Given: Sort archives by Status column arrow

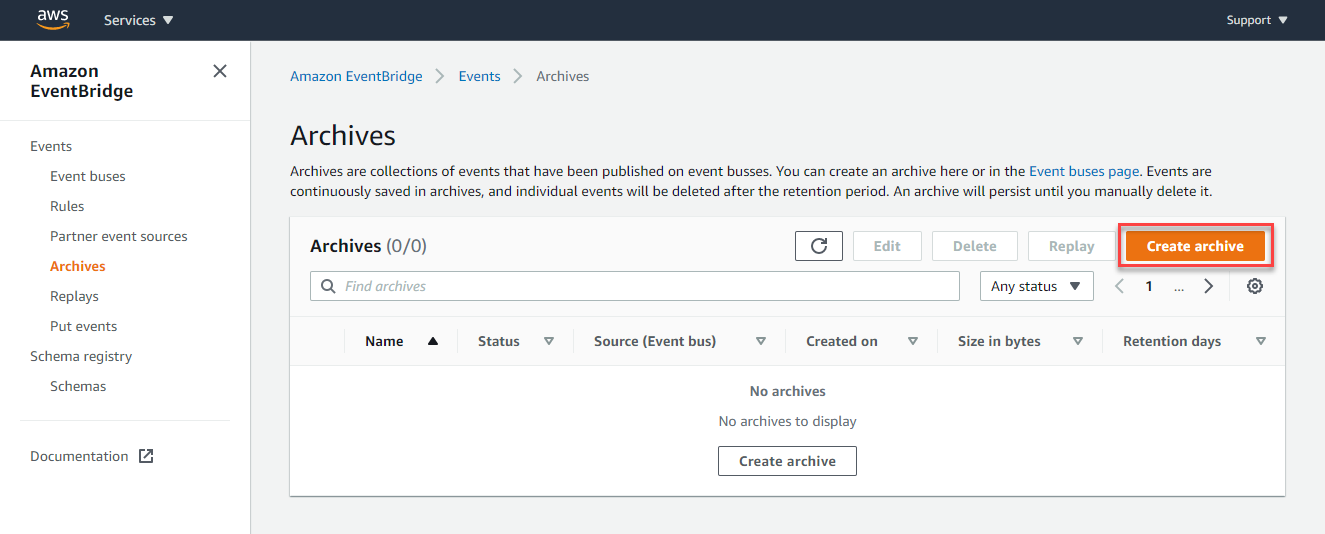Looking at the screenshot, I should (x=548, y=341).
